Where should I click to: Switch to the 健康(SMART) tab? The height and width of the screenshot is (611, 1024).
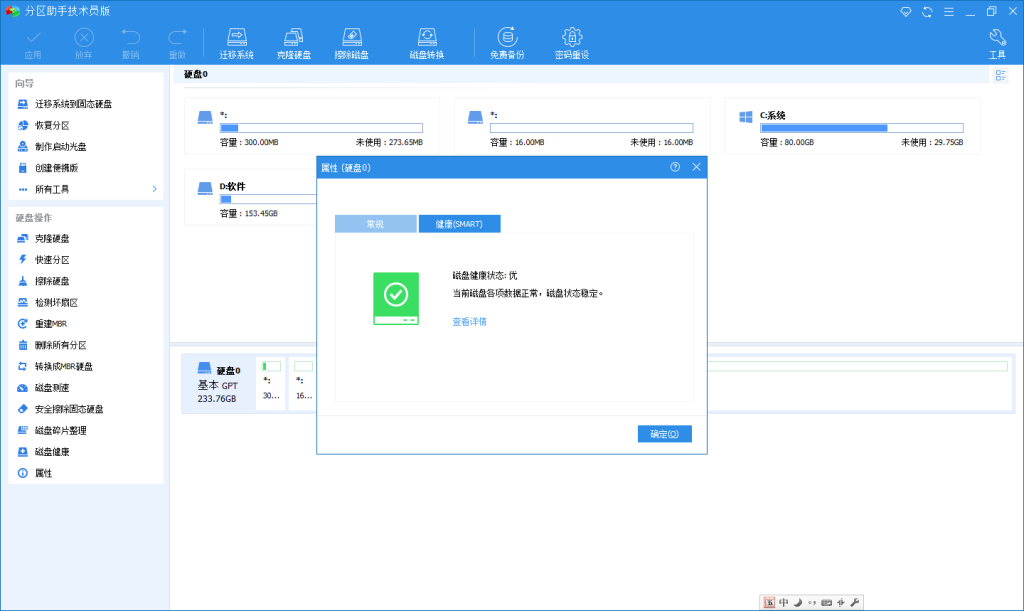(x=459, y=223)
